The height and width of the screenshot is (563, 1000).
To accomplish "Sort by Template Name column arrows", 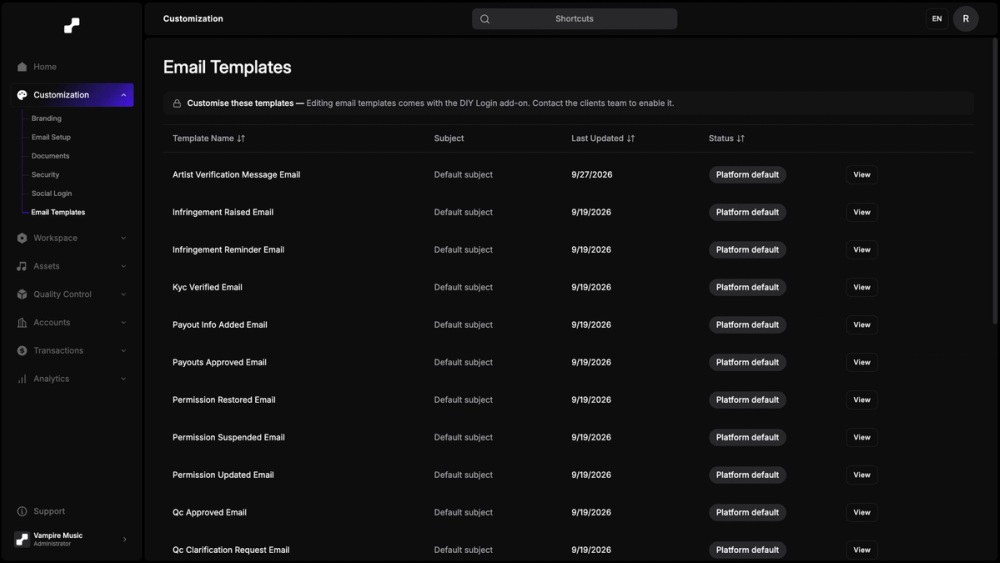I will 241,138.
